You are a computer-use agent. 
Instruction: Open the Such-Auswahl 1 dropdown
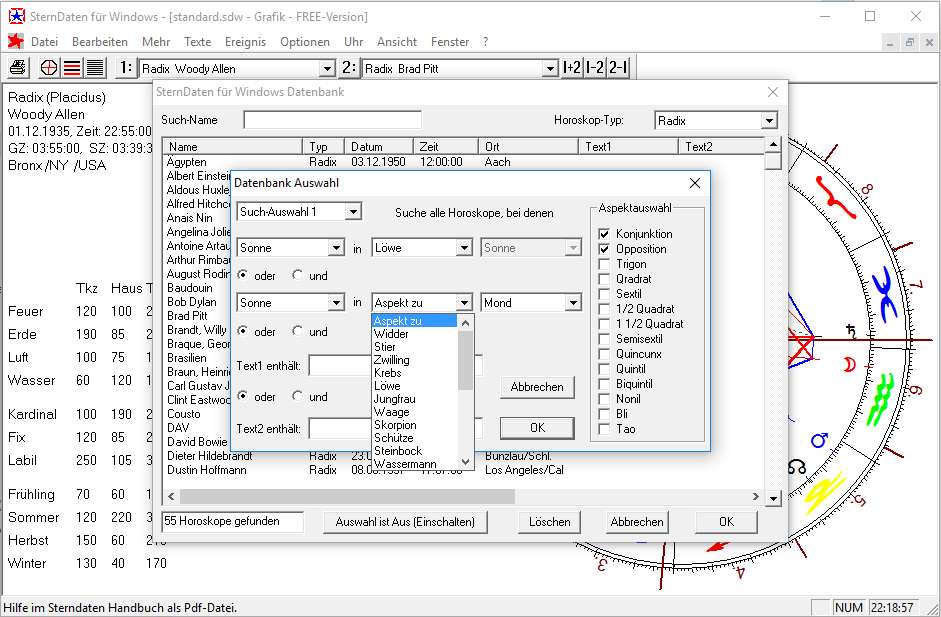[x=352, y=212]
